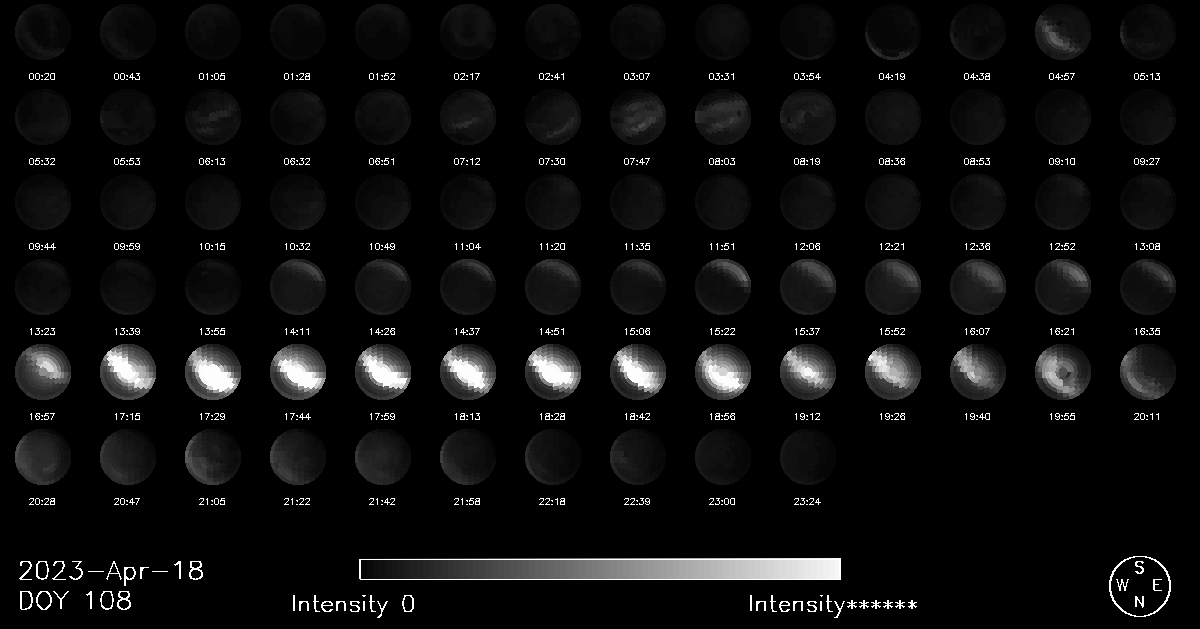The image size is (1200, 629).
Task: Click the Intensity****** maximum label
Action: (x=832, y=604)
